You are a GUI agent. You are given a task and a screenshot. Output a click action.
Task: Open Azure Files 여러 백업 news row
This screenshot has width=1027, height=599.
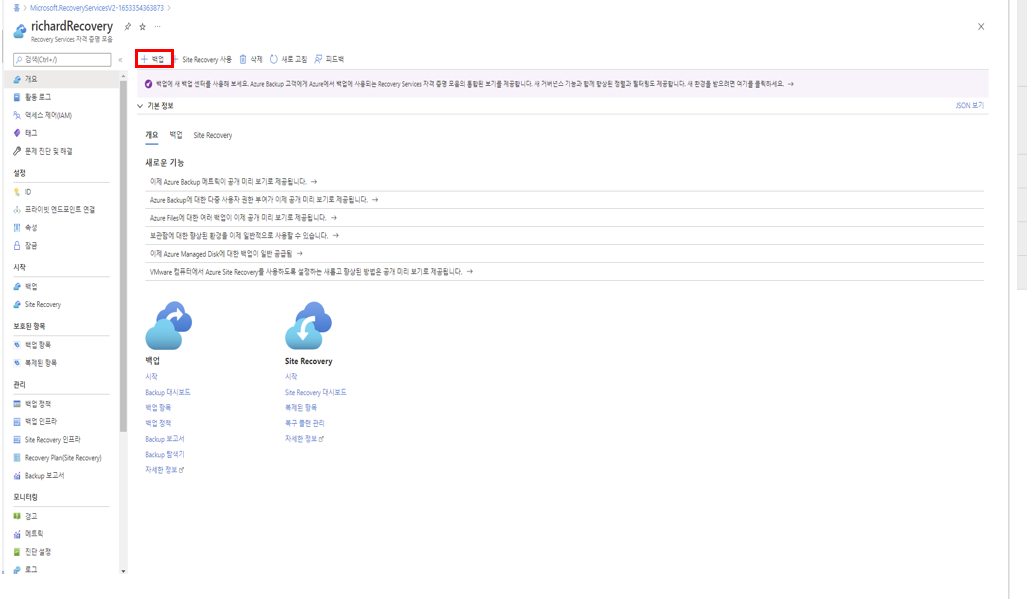pyautogui.click(x=565, y=217)
